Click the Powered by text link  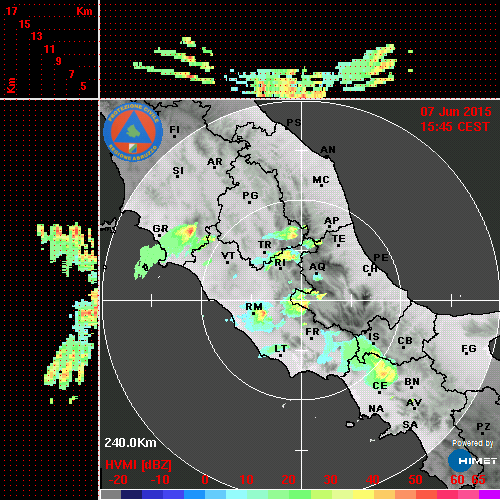pos(473,443)
